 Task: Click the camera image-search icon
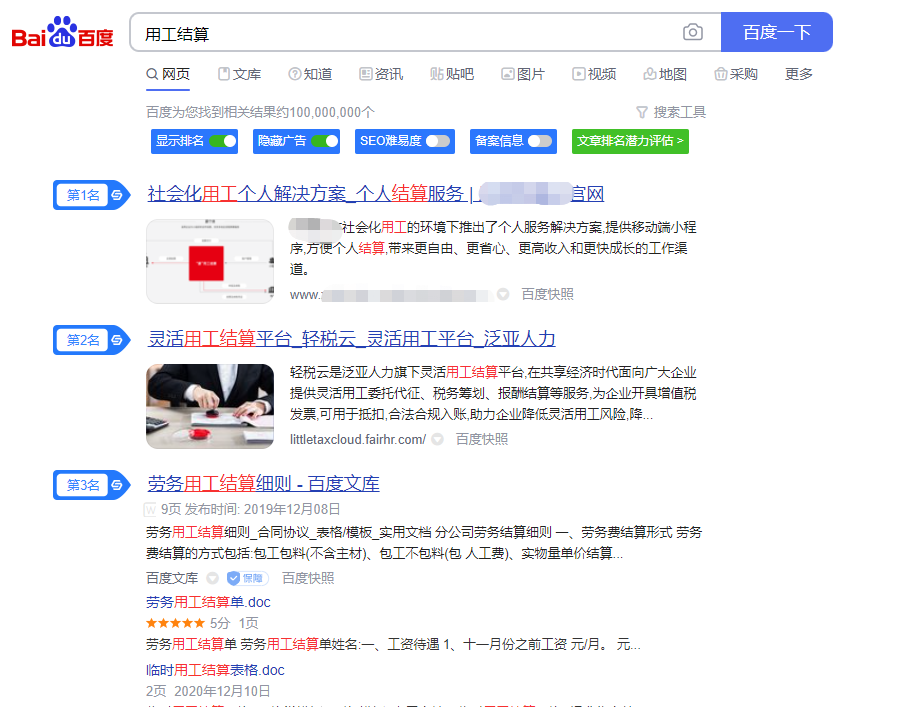(x=692, y=33)
